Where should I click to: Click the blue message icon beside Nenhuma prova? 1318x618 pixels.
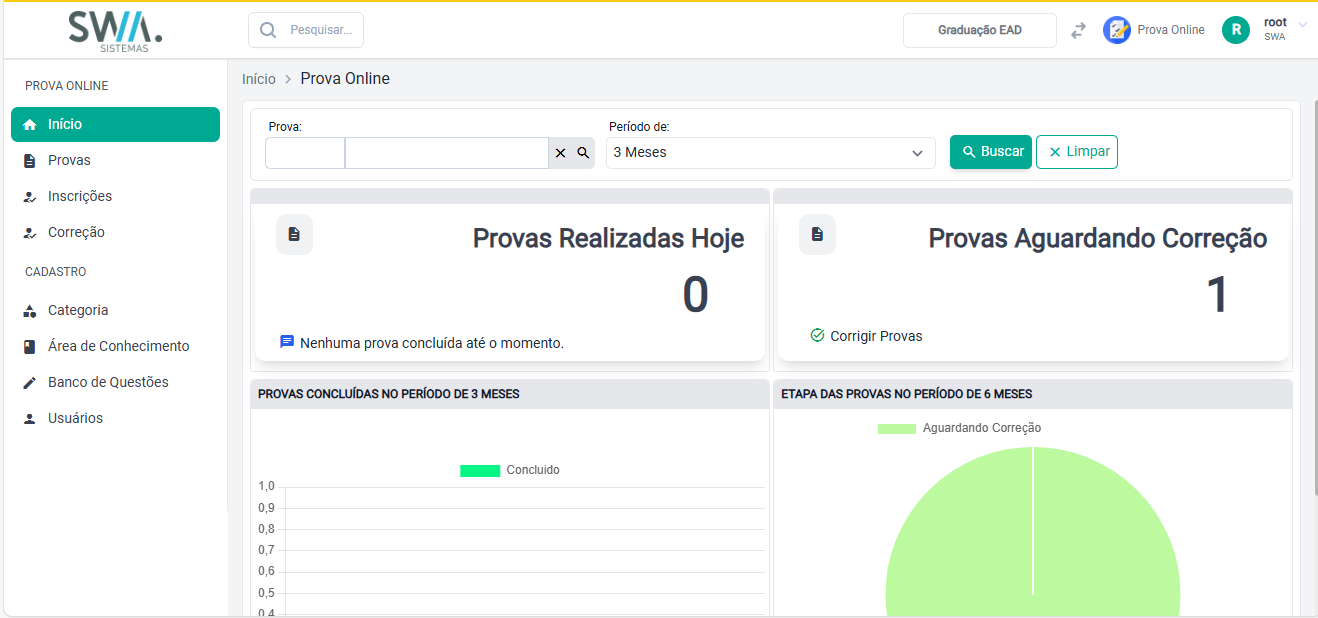(x=287, y=342)
